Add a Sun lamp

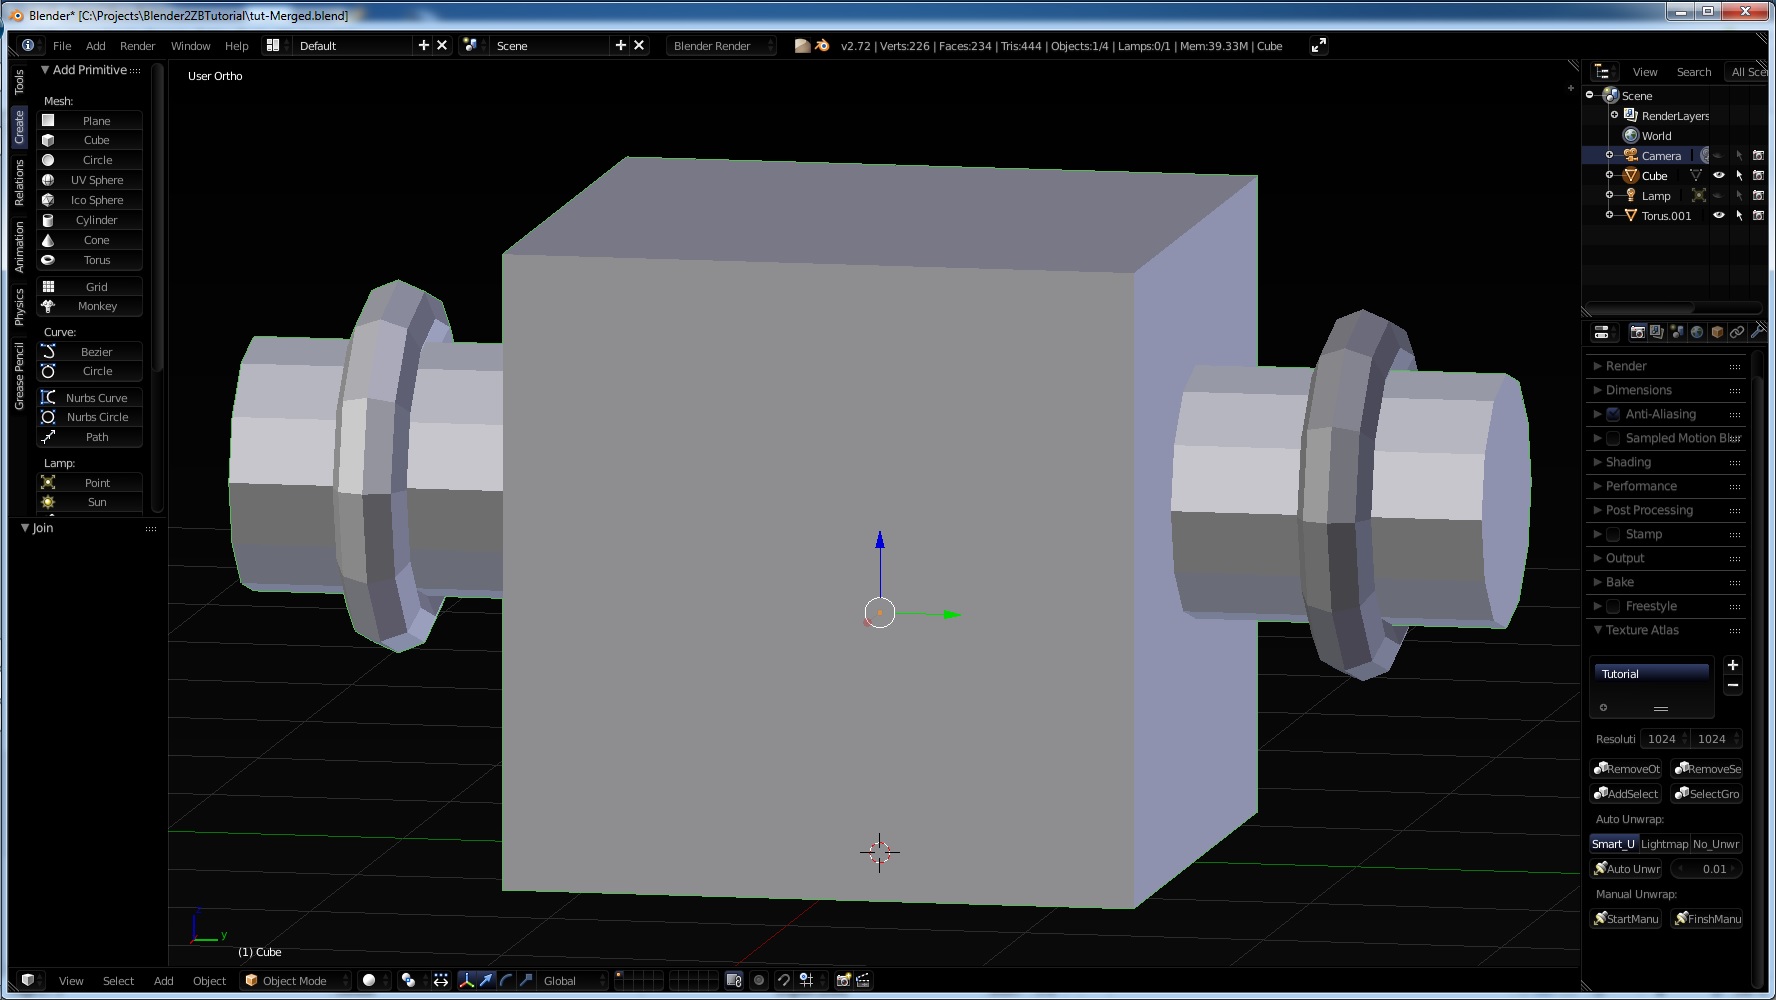90,502
